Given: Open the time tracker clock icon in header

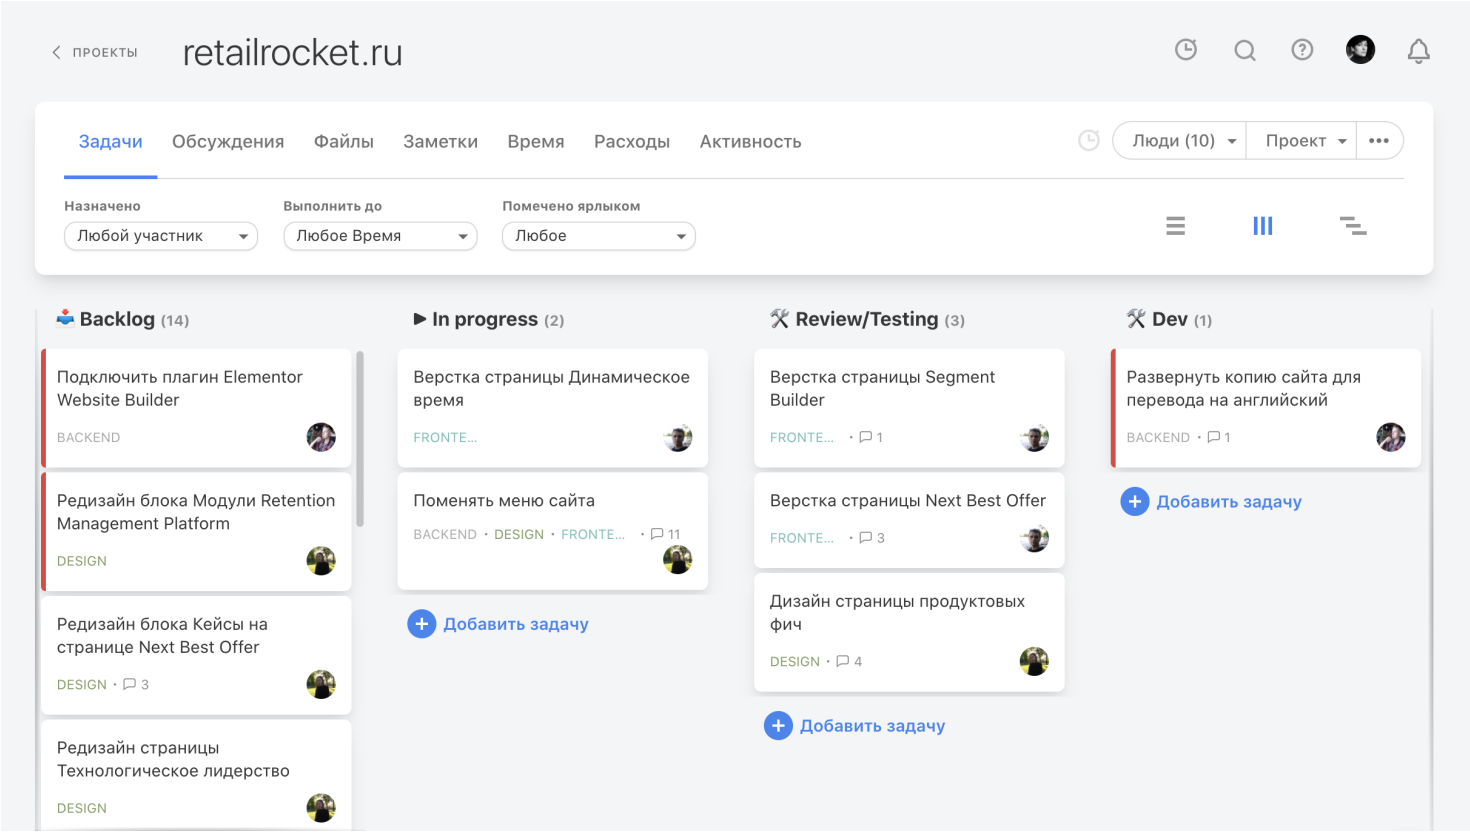Looking at the screenshot, I should [1186, 50].
